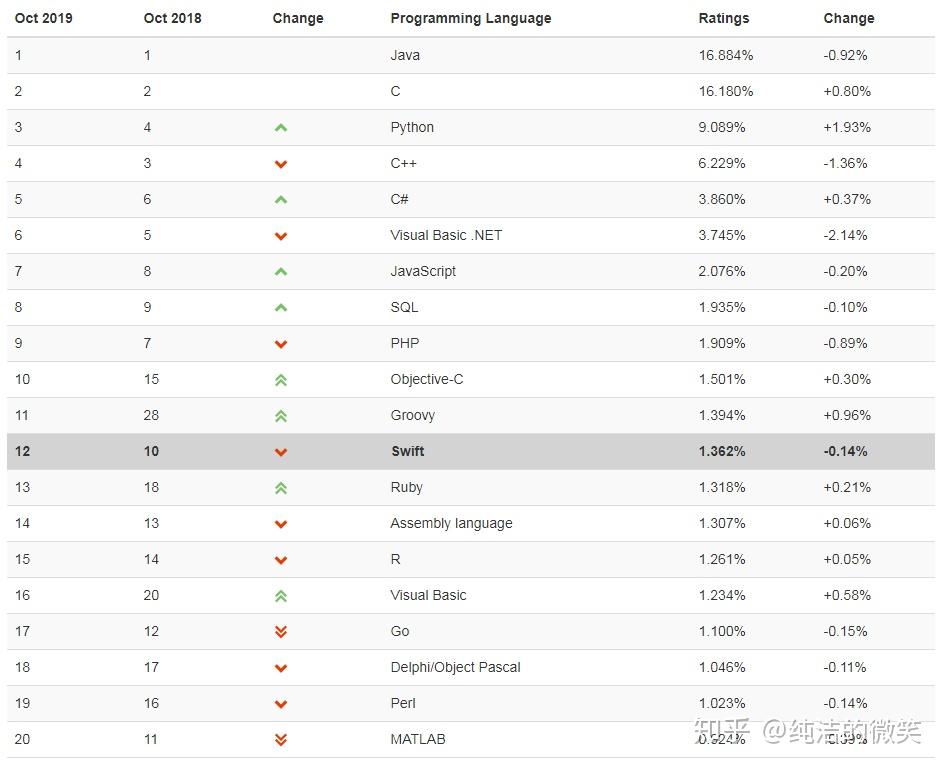The width and height of the screenshot is (946, 771).
Task: Click the Ratings column header
Action: 723,18
